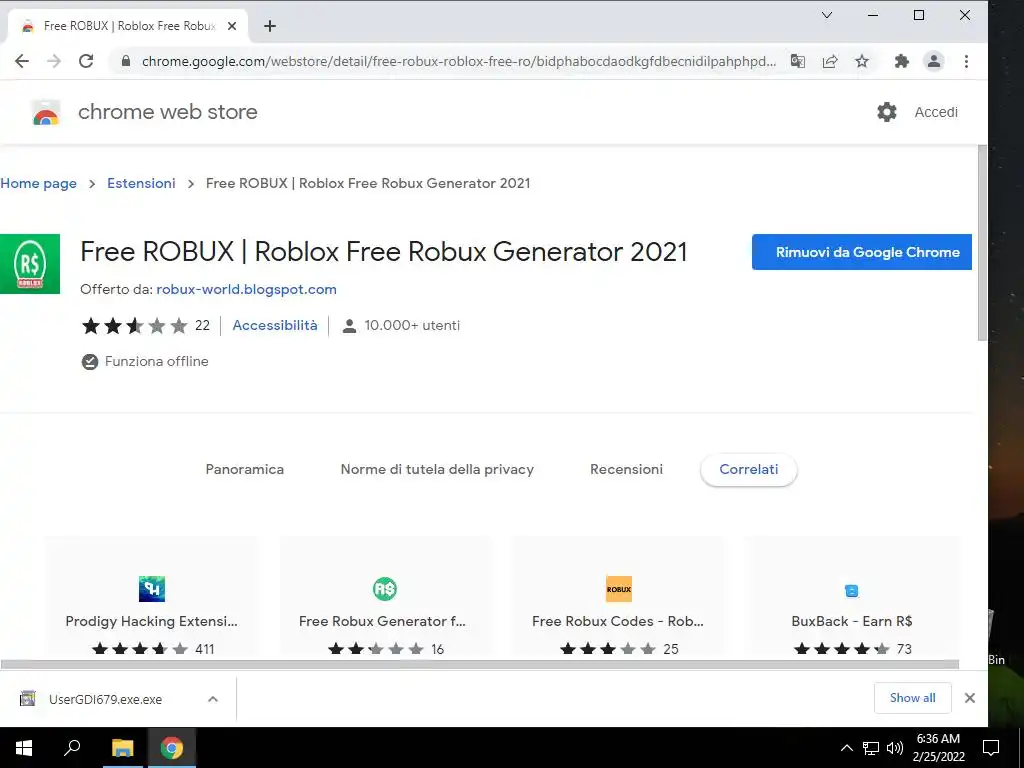Open the BuxBack card icon
1024x768 pixels.
[852, 591]
